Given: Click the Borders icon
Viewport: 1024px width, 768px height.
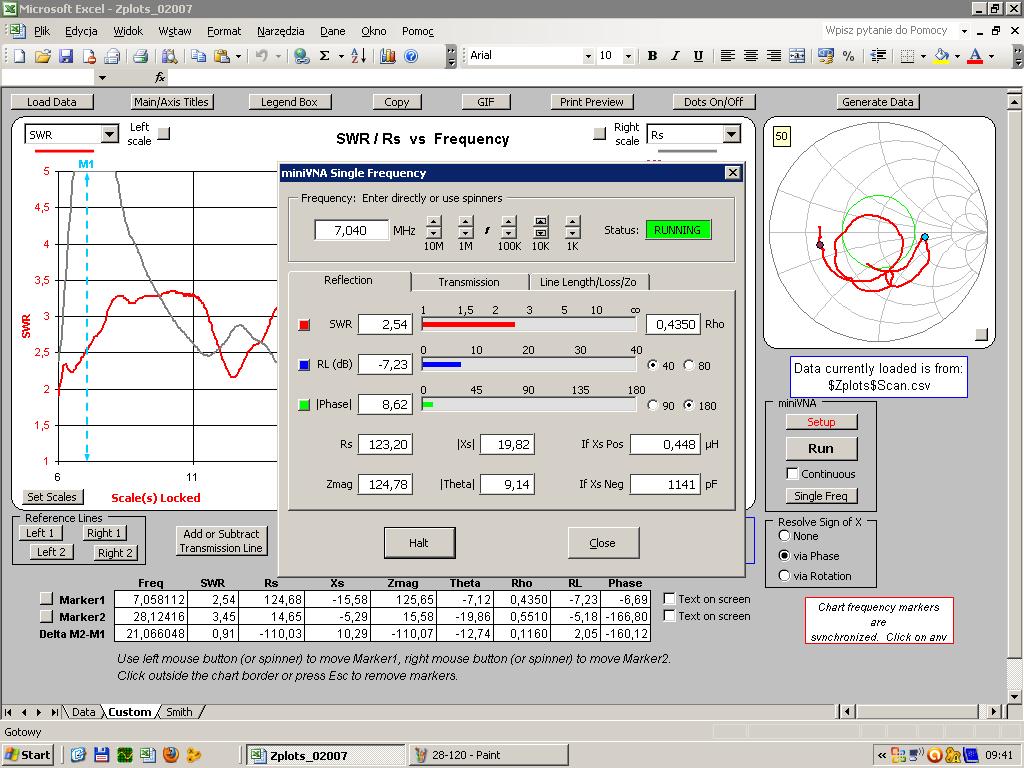Looking at the screenshot, I should pos(907,56).
